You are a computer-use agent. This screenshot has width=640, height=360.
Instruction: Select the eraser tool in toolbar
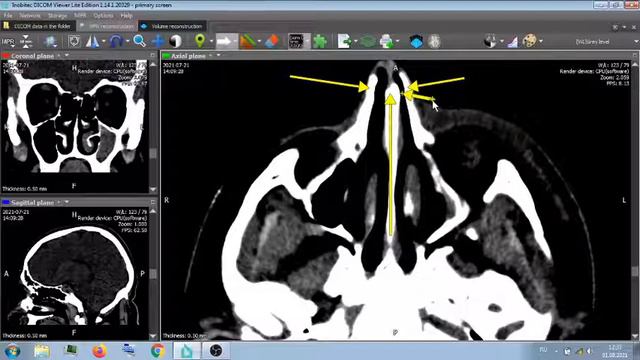pyautogui.click(x=272, y=41)
